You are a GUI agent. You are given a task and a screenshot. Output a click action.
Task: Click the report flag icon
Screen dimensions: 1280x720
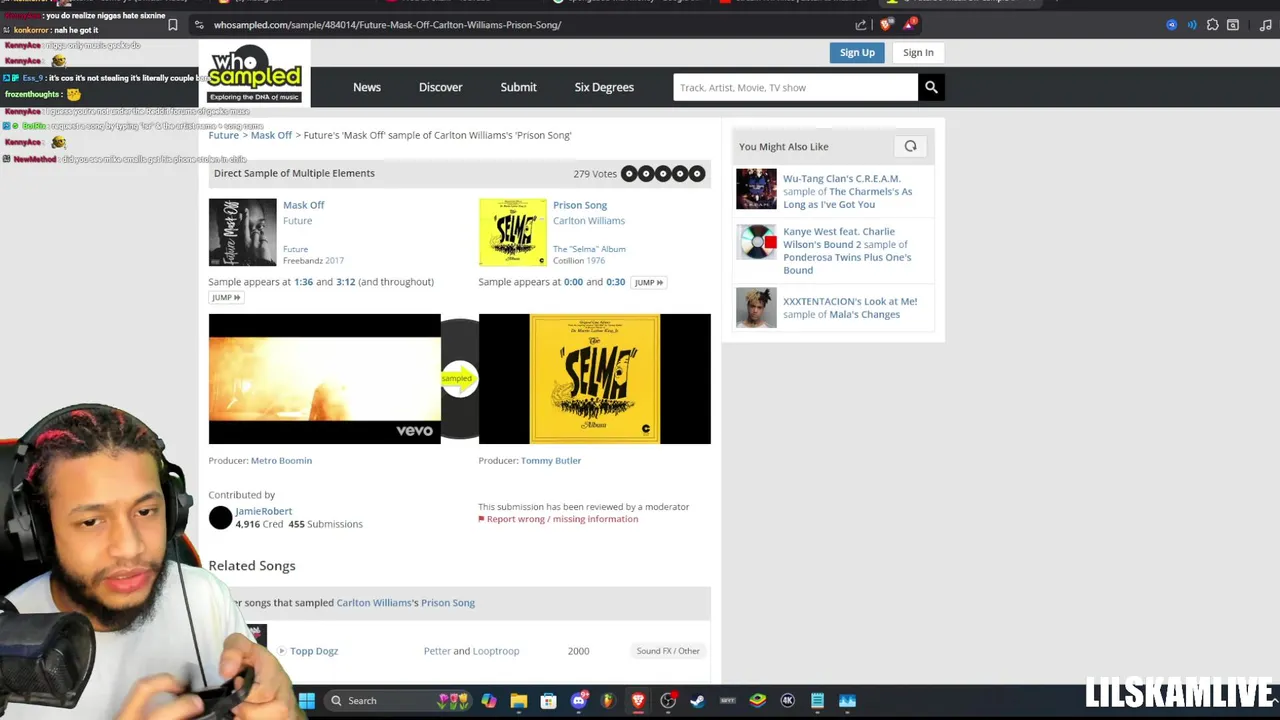click(481, 519)
